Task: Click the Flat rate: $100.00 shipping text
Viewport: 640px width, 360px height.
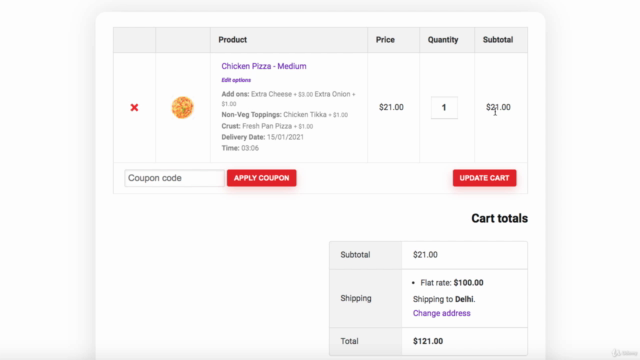Action: (452, 282)
